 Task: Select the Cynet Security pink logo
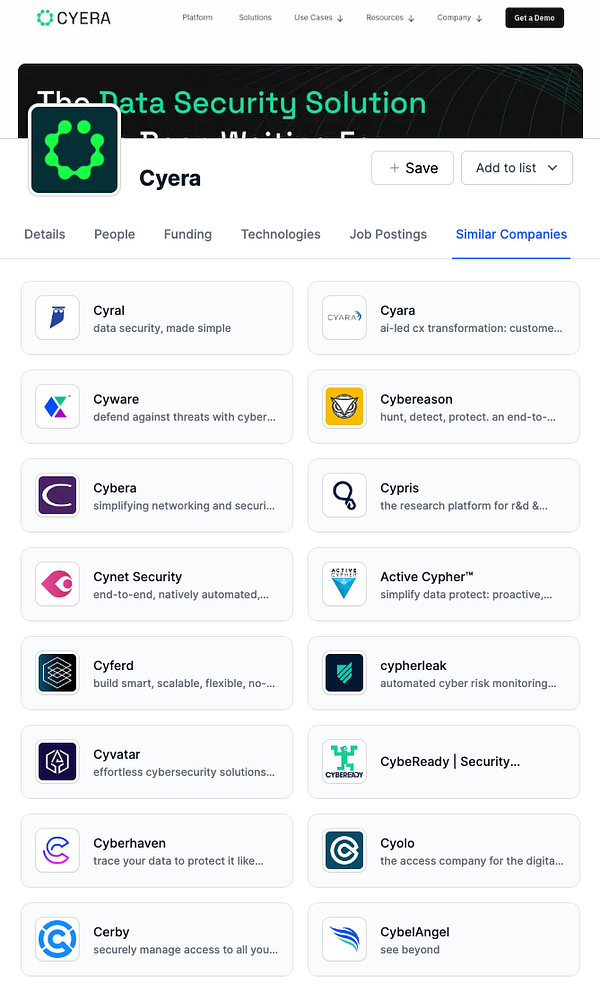coord(57,584)
